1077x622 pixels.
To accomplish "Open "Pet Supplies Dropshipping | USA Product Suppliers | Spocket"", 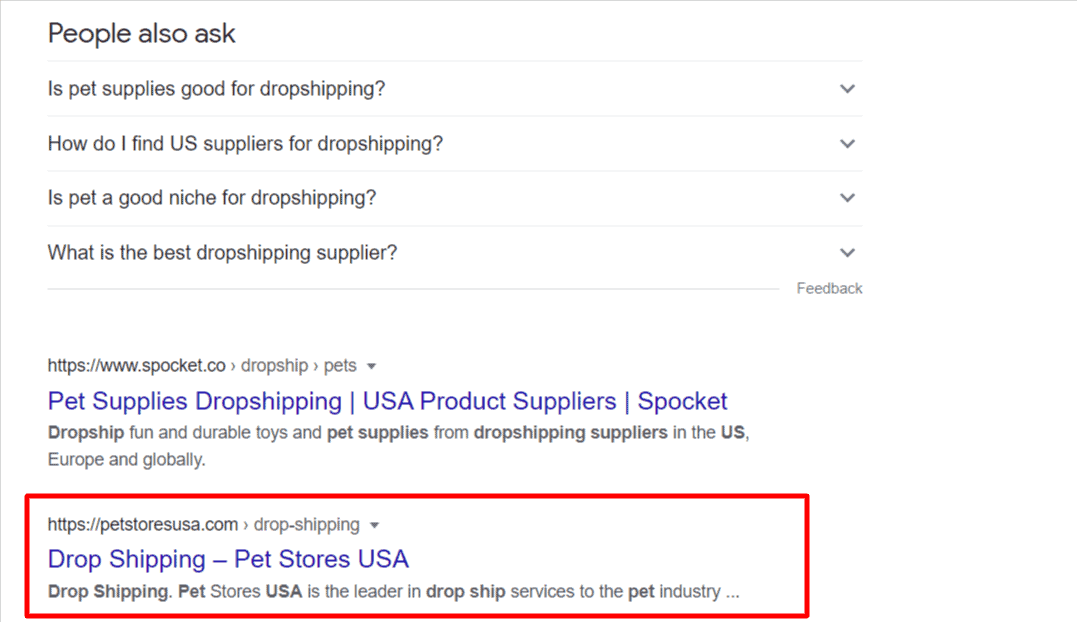I will click(x=387, y=401).
